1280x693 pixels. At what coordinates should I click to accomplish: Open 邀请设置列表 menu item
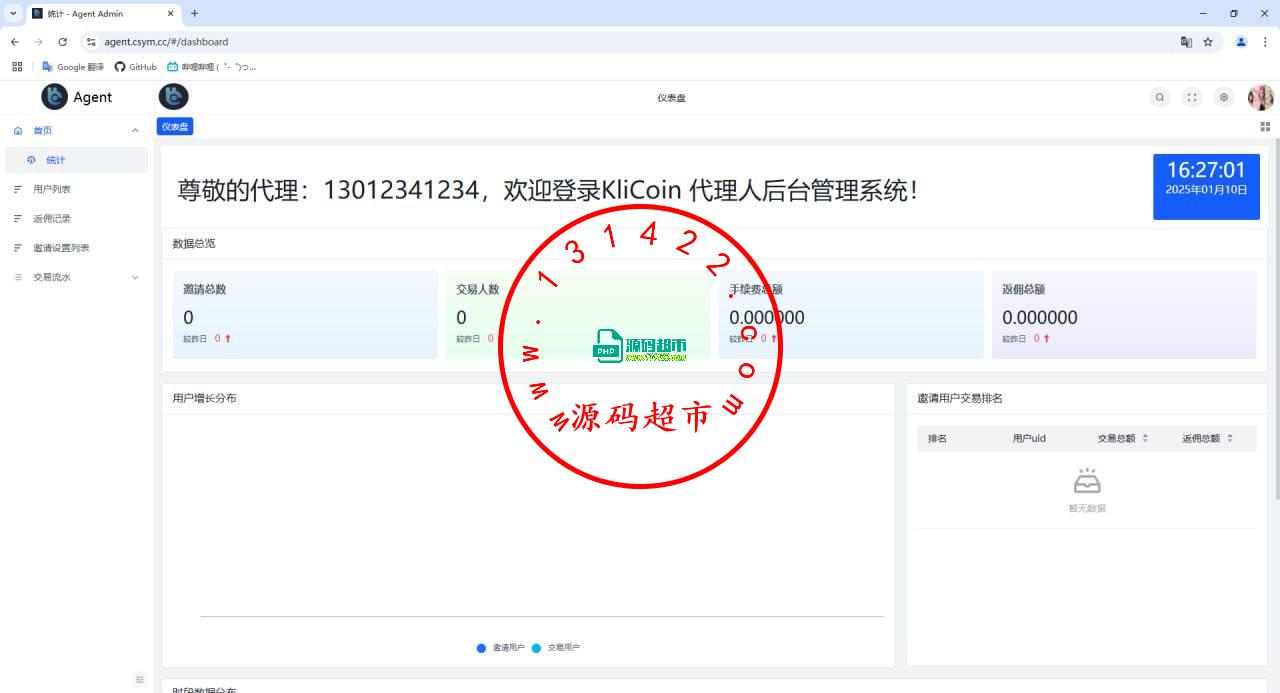[x=76, y=248]
